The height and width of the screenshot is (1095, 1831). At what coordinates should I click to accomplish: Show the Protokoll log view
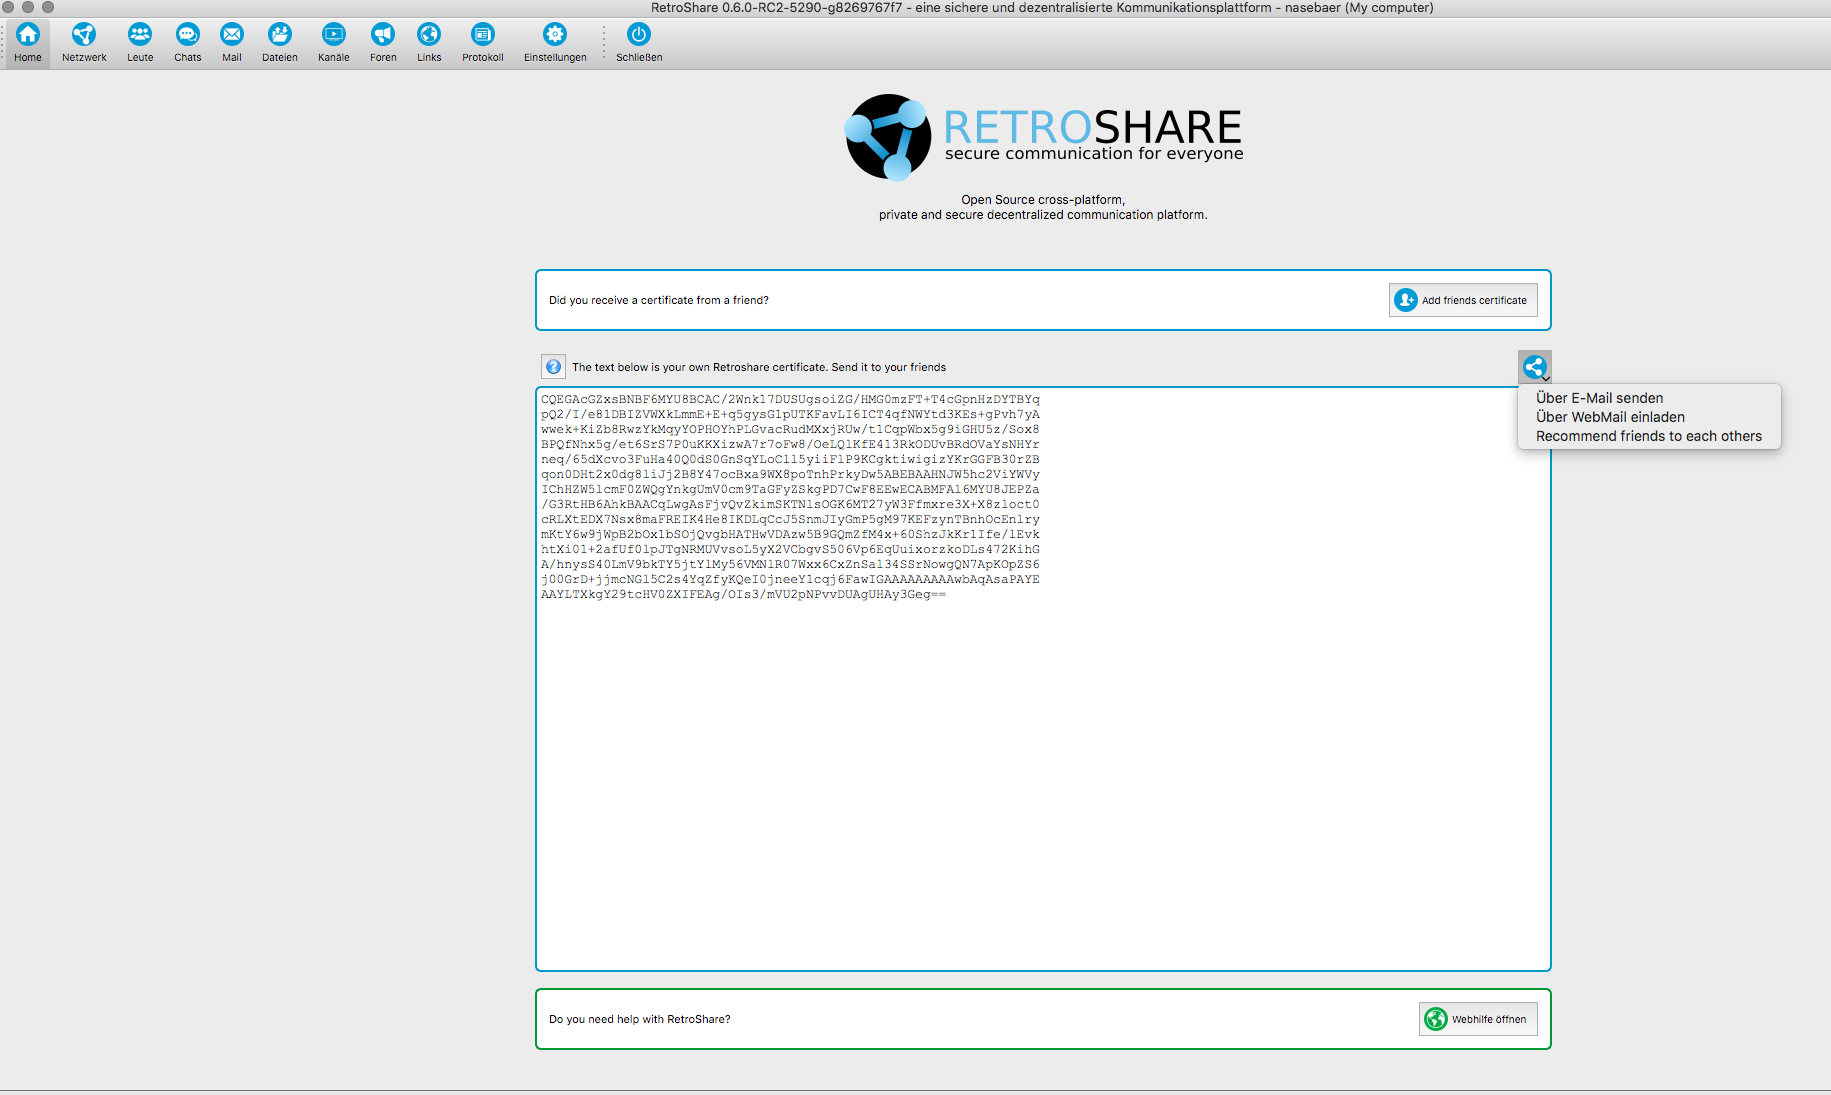pos(482,35)
